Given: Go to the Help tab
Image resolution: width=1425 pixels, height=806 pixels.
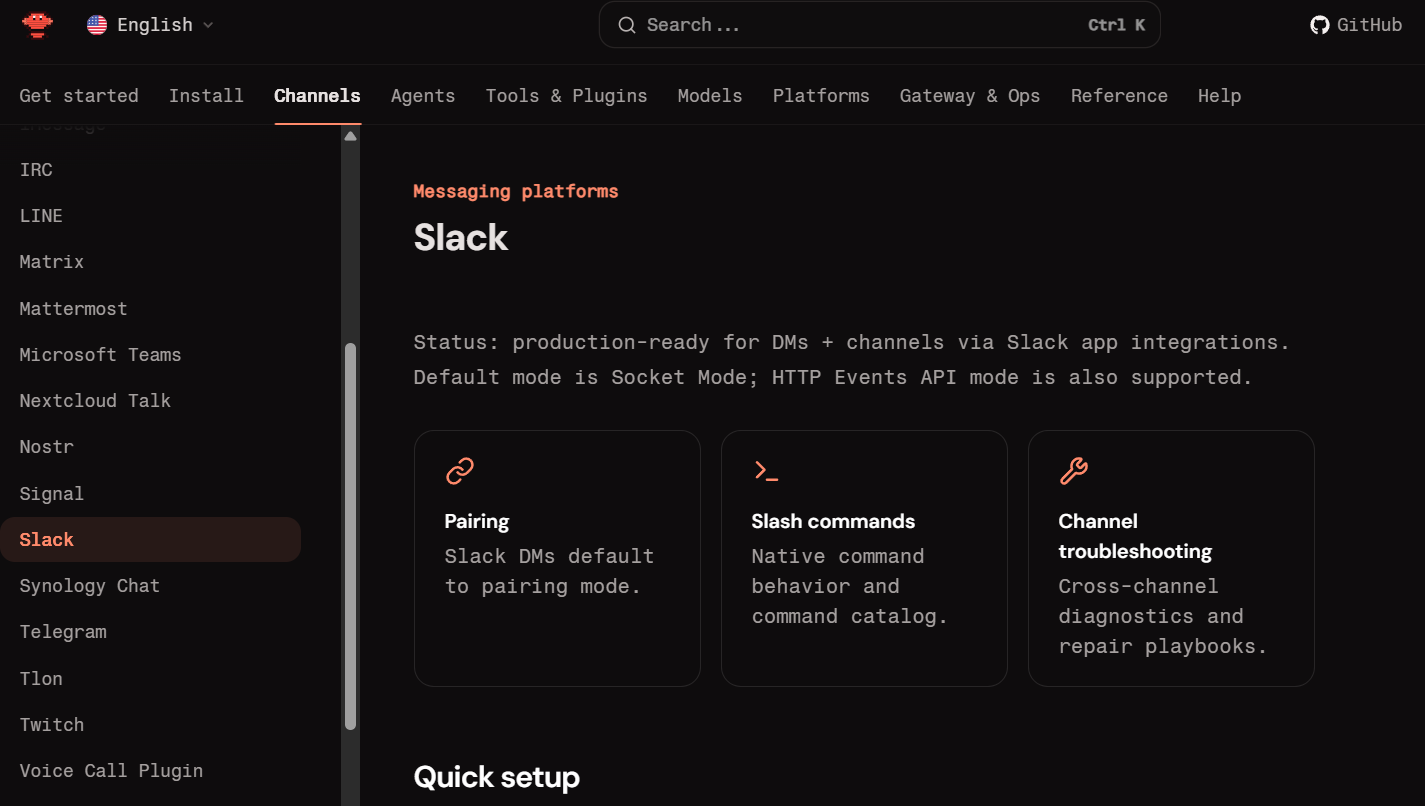Looking at the screenshot, I should pyautogui.click(x=1219, y=96).
